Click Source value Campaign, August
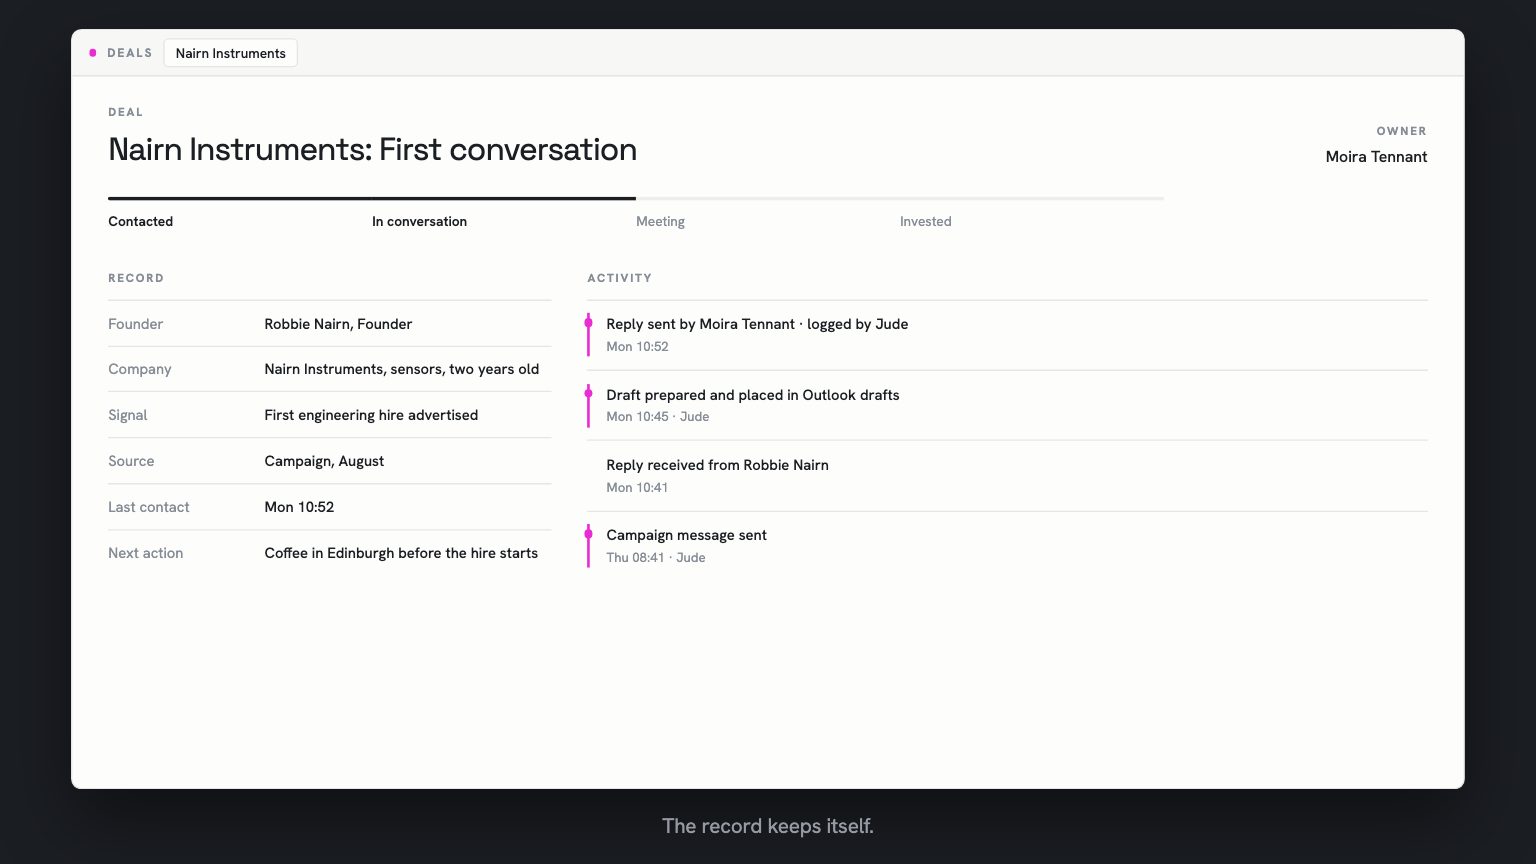Image resolution: width=1536 pixels, height=864 pixels. click(x=324, y=461)
